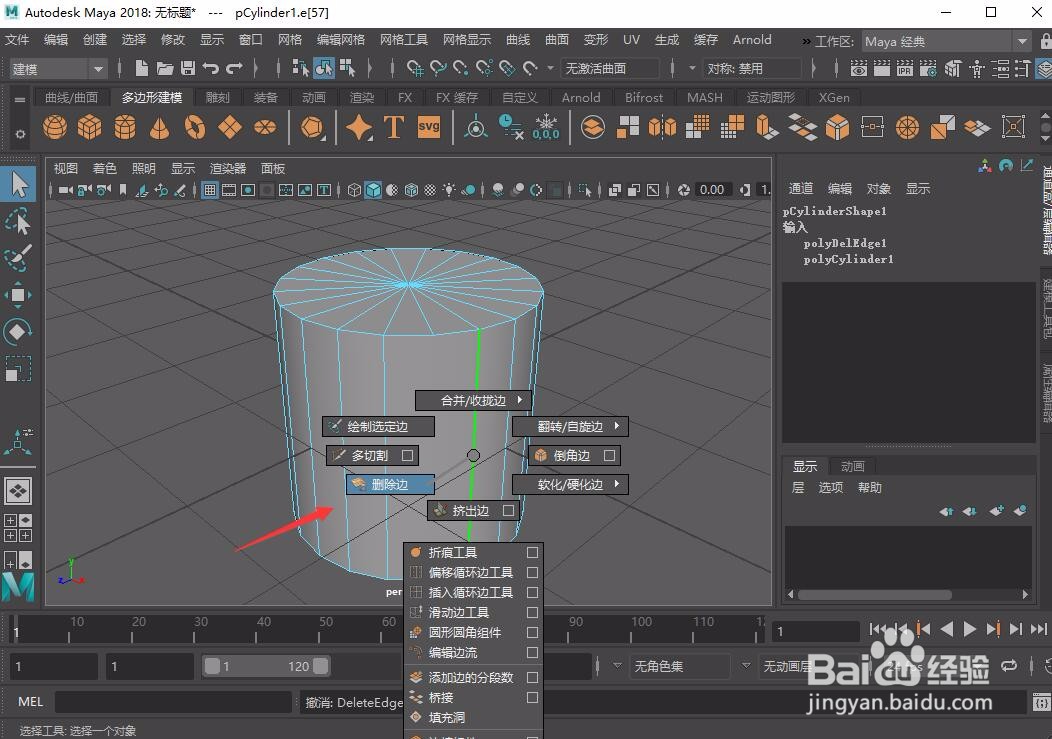
Task: Select the single-pane layout icon
Action: 18,491
